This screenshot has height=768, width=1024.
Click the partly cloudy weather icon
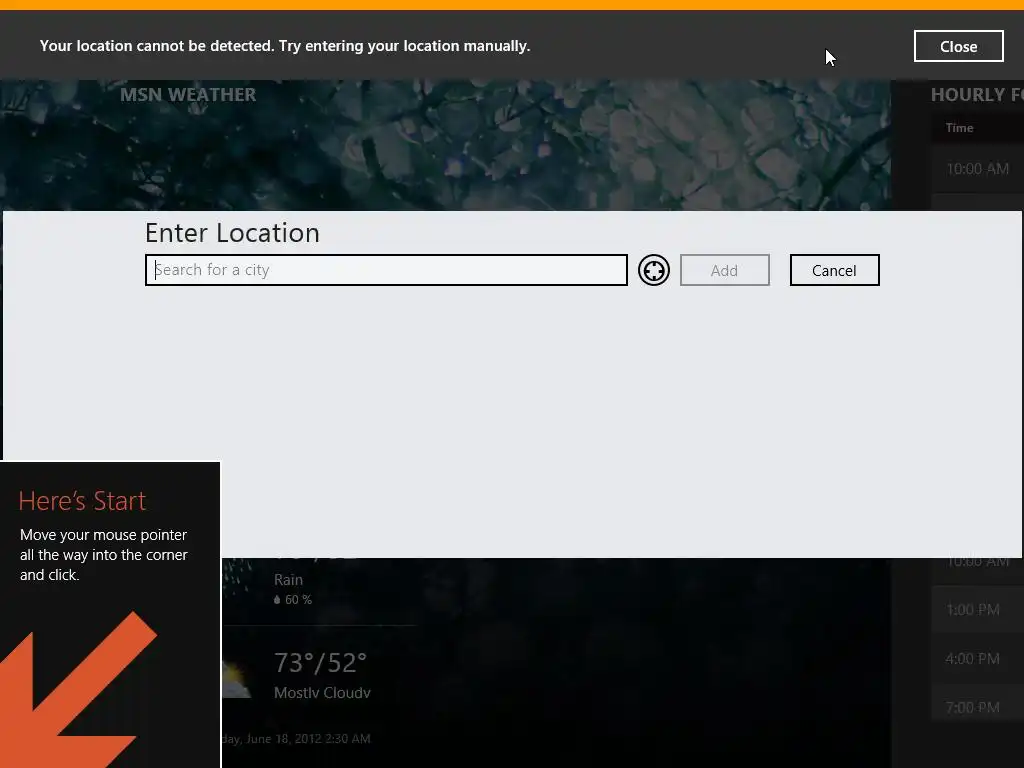coord(236,679)
